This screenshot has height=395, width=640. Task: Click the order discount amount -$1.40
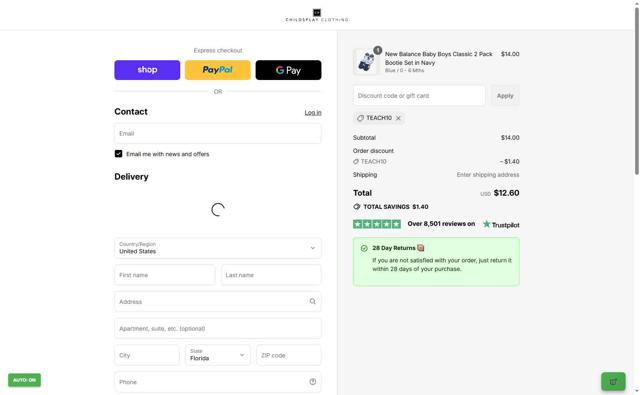(x=509, y=162)
